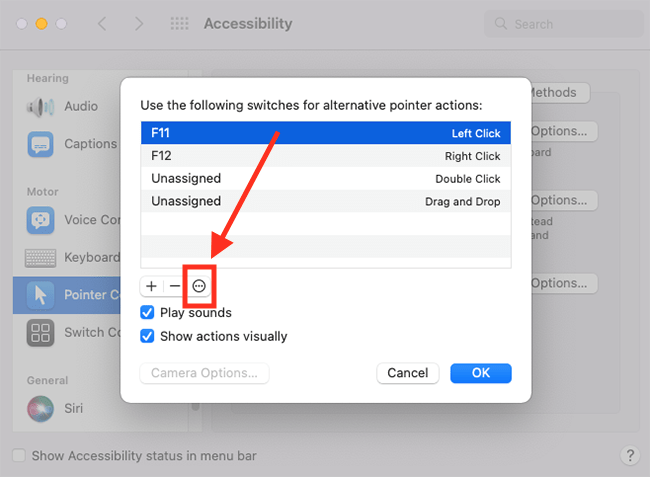Show all preferences grid icon
Screen dimensions: 650x477
pos(179,24)
